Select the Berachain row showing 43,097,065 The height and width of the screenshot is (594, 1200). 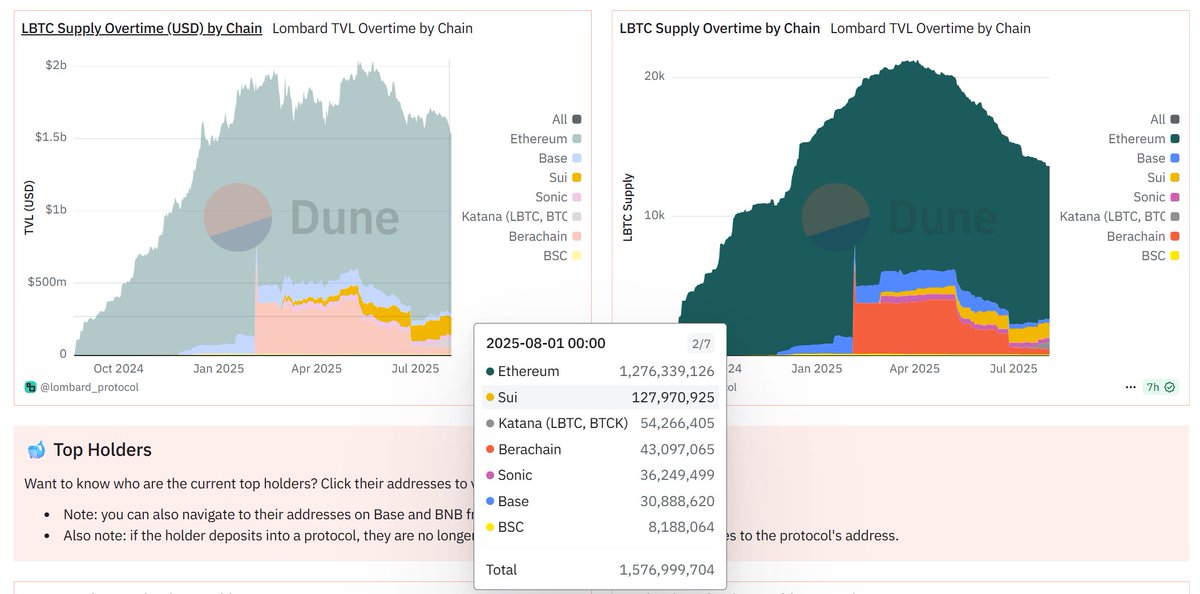pyautogui.click(x=600, y=449)
